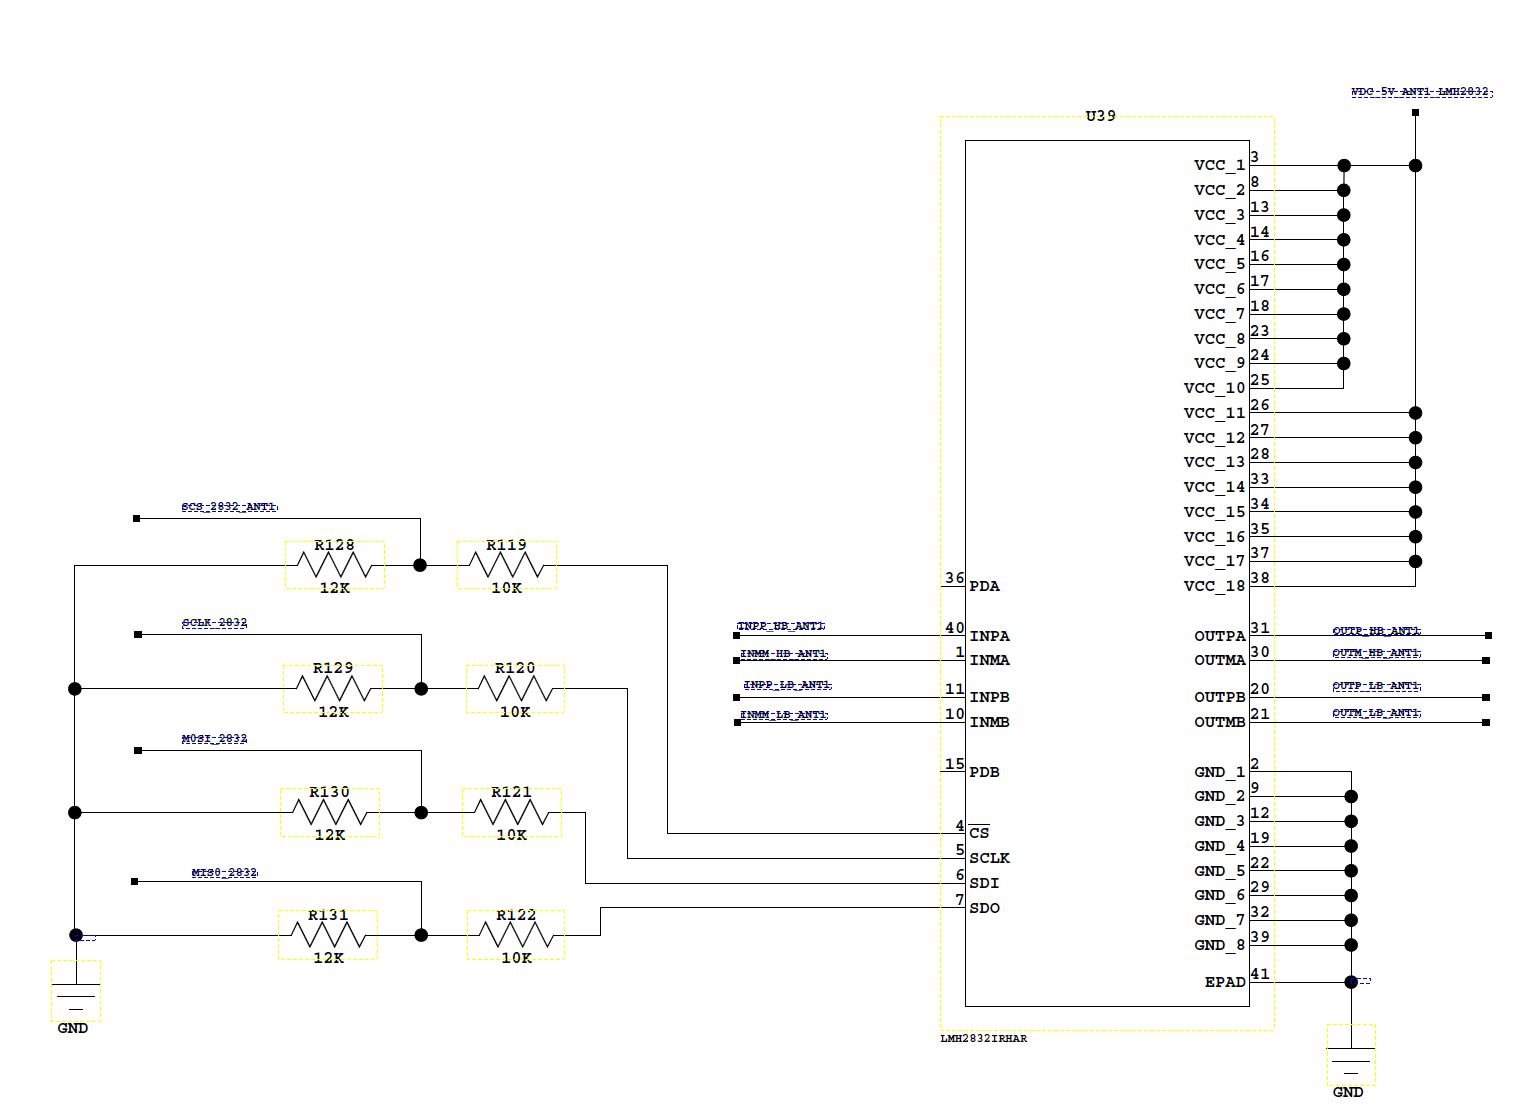Click the INMM_LB_ANT1 net label
This screenshot has width=1530, height=1116.
click(784, 715)
